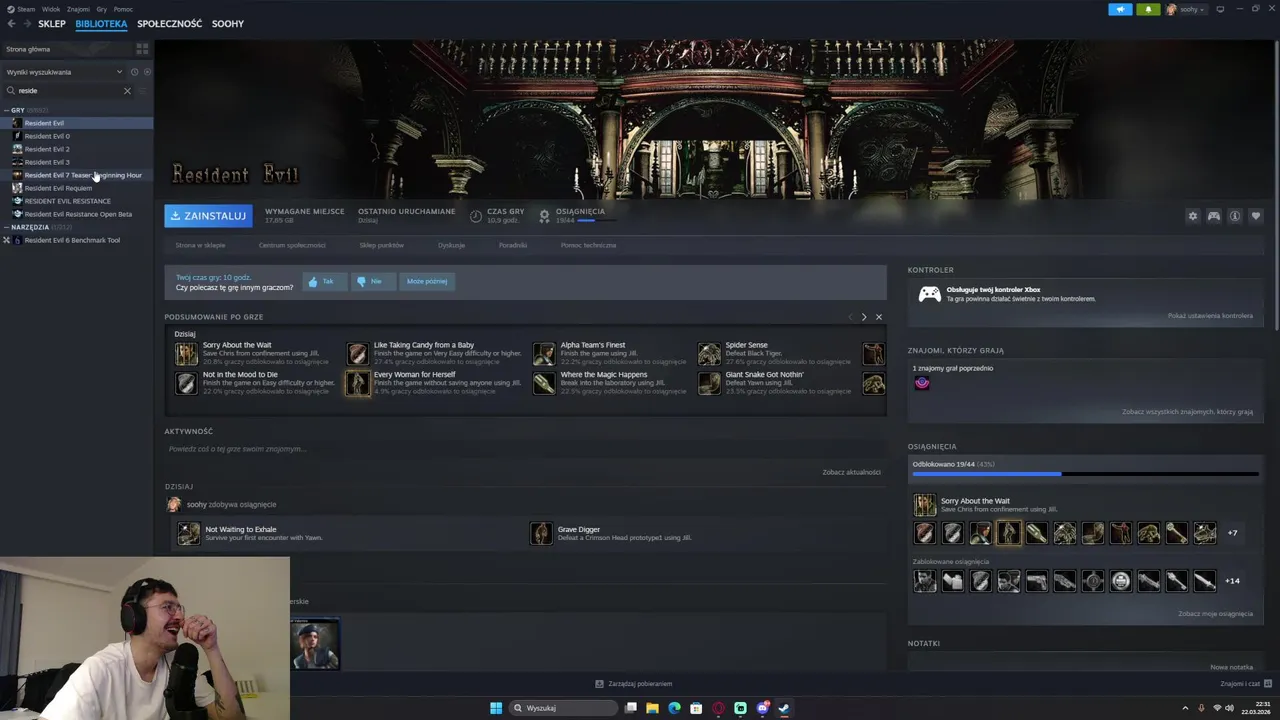The height and width of the screenshot is (720, 1280).
Task: Collapse the GRY category
Action: [7, 110]
